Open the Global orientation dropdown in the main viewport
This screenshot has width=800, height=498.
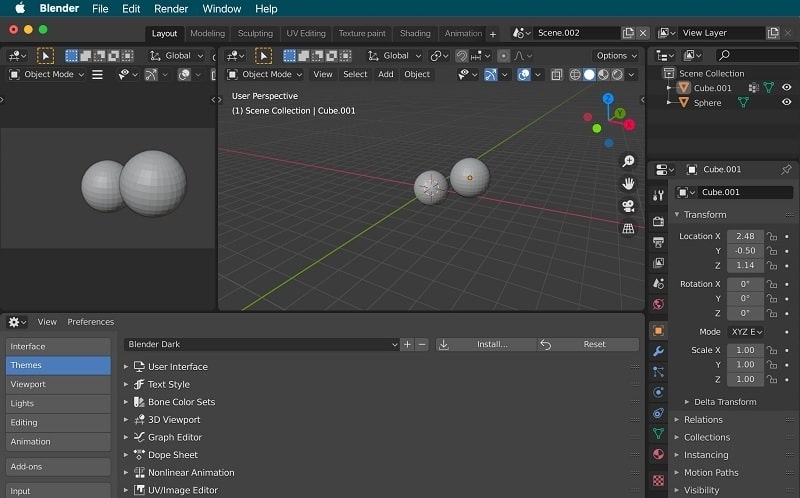click(x=395, y=56)
